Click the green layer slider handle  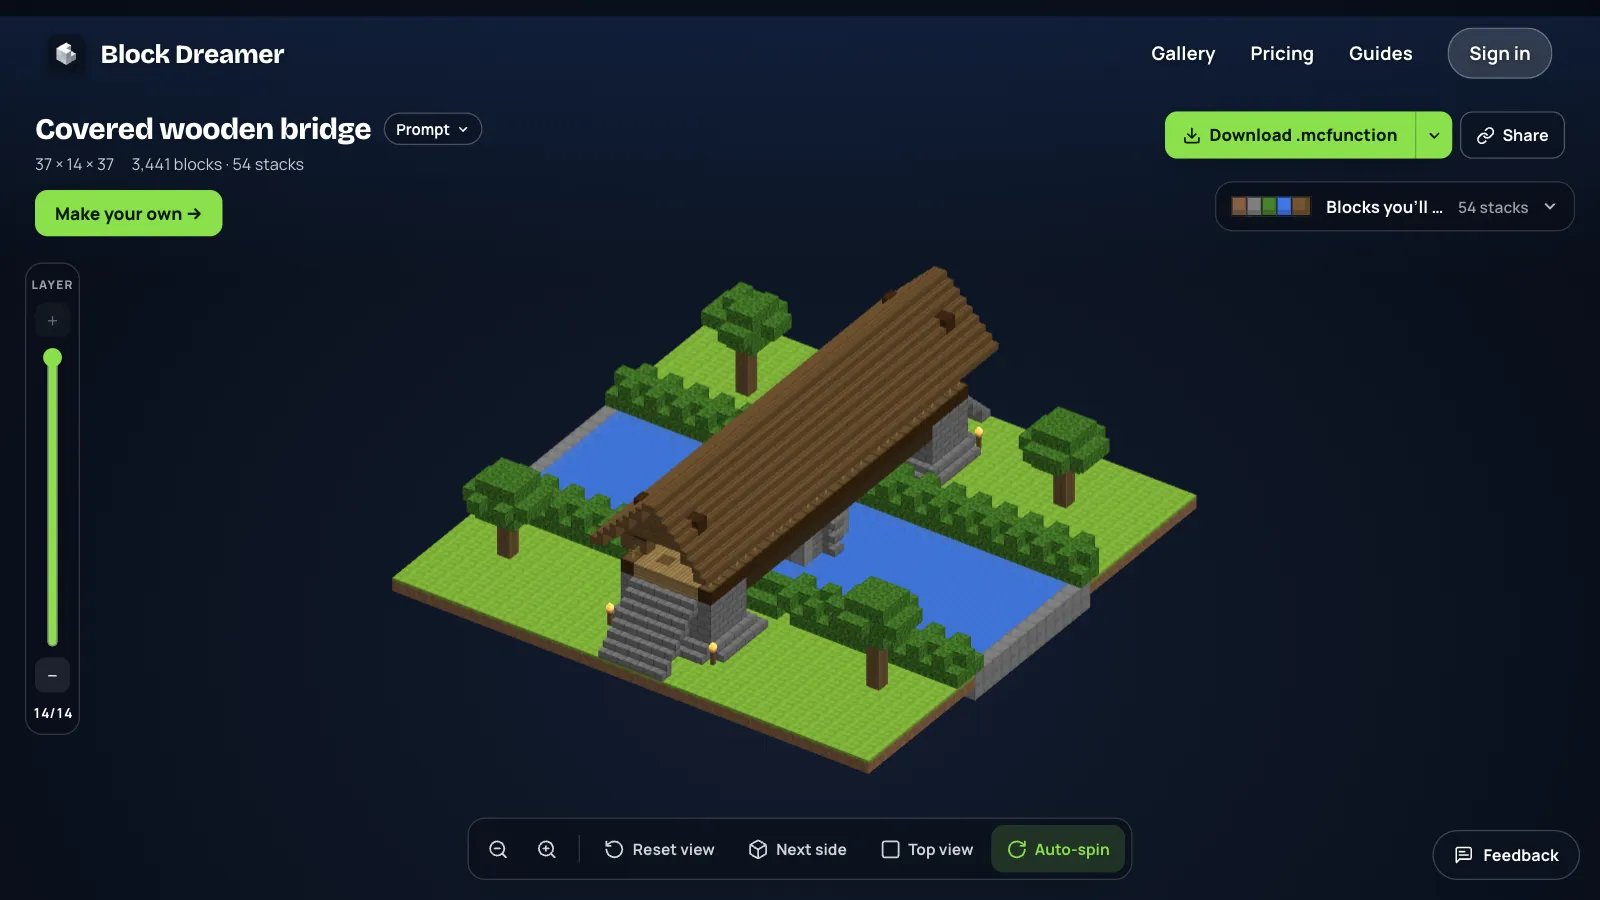click(x=52, y=358)
